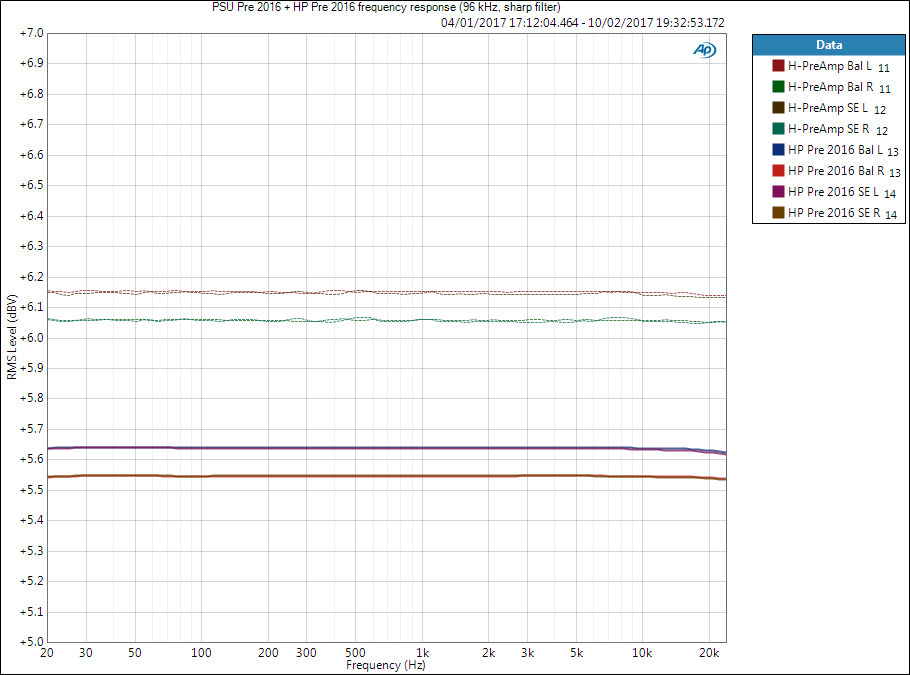Click the RMS Level (dBV) axis label
The height and width of the screenshot is (675, 910).
point(12,337)
